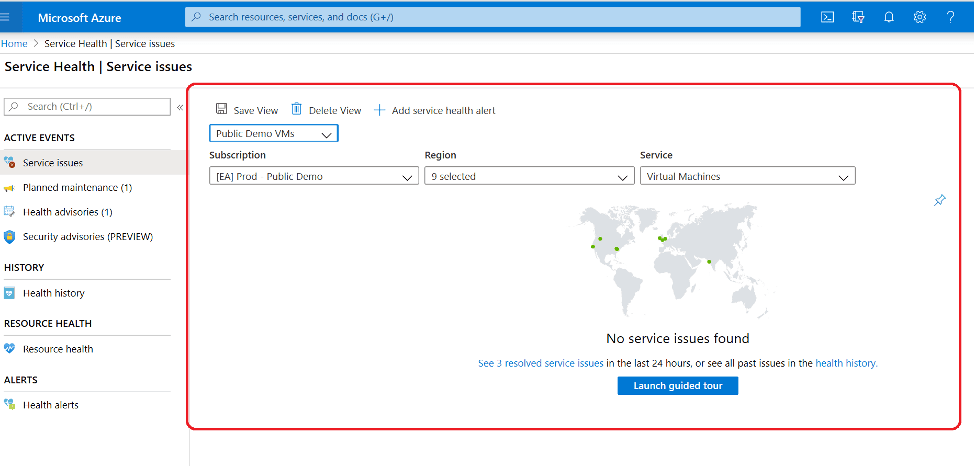Viewport: 974px width, 466px height.
Task: Click the Security advisories shield icon
Action: pos(9,237)
